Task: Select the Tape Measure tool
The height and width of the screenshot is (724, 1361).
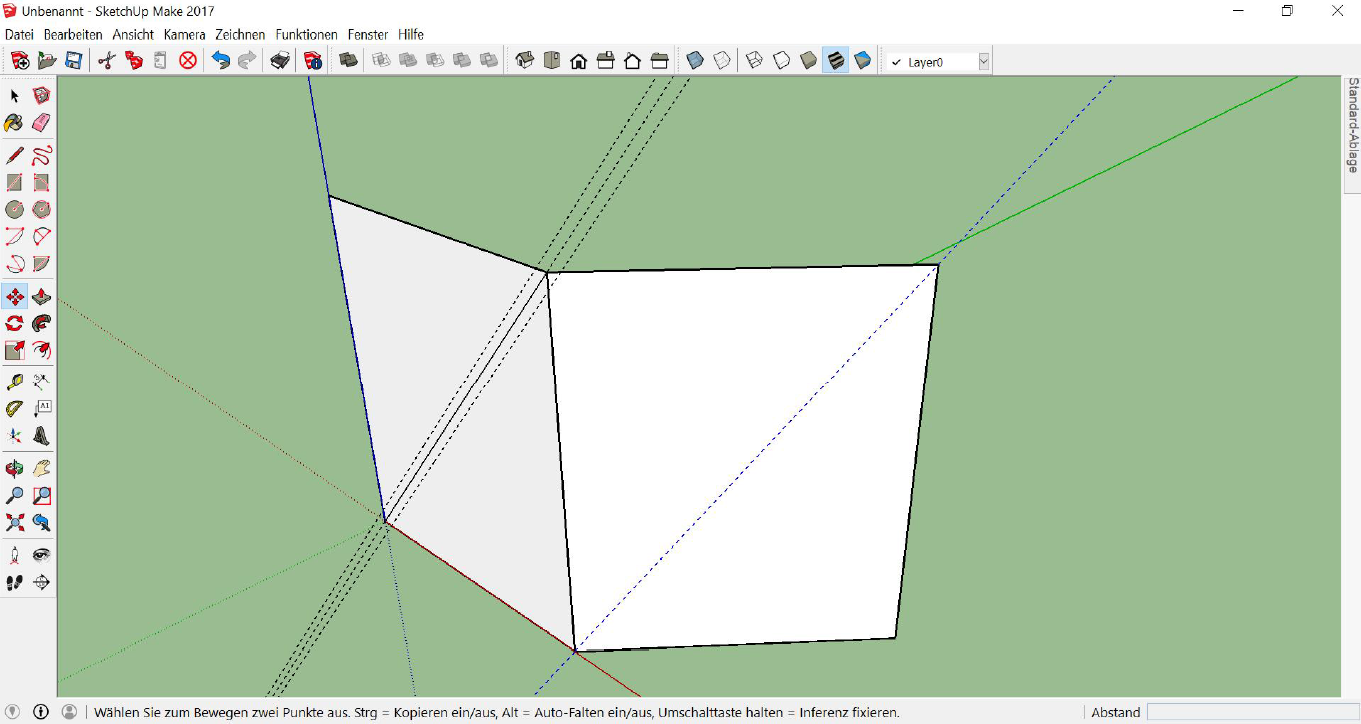Action: (x=14, y=382)
